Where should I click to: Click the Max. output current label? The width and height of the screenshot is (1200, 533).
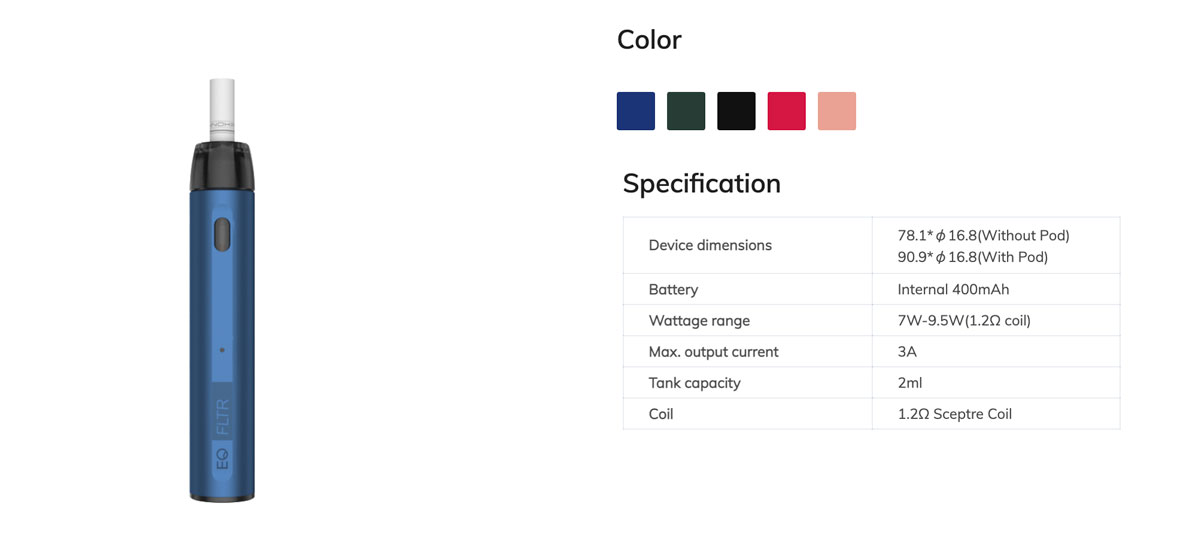[713, 352]
